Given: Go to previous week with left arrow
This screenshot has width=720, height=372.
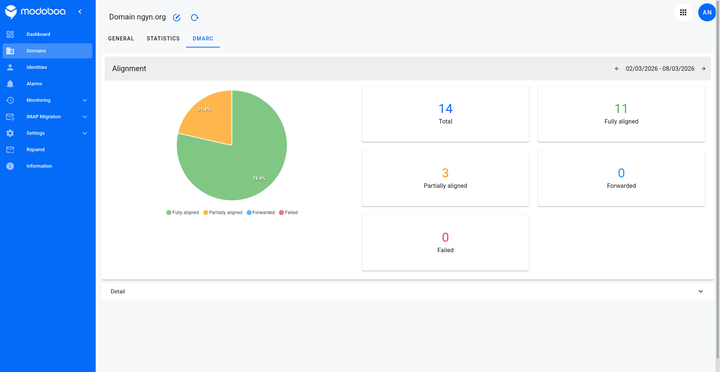Looking at the screenshot, I should click(x=617, y=69).
